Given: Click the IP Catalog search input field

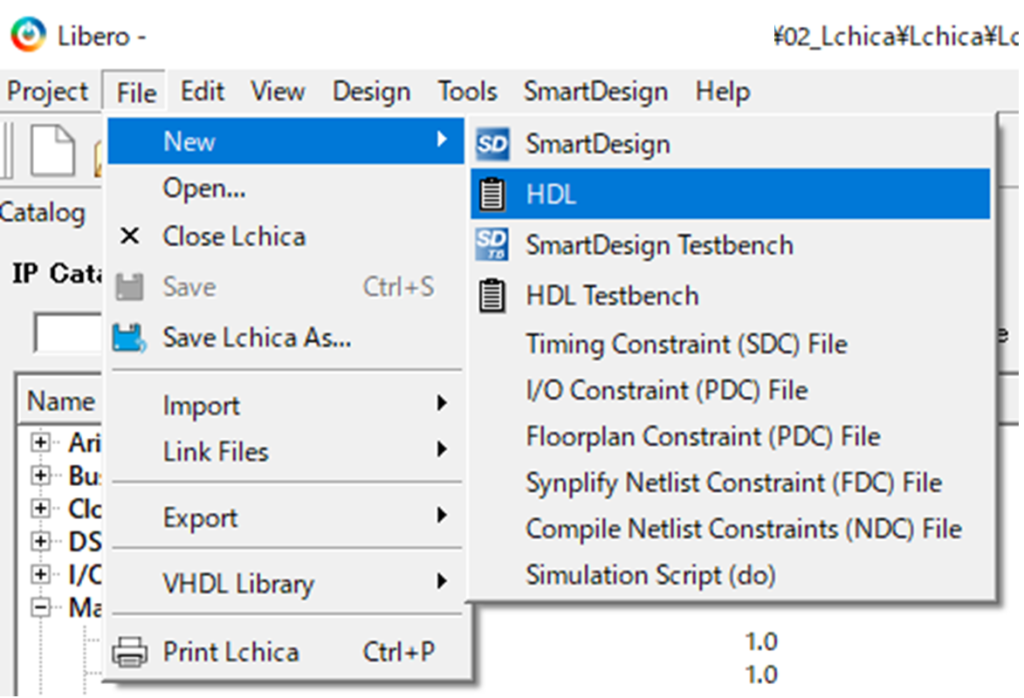Looking at the screenshot, I should tap(68, 333).
